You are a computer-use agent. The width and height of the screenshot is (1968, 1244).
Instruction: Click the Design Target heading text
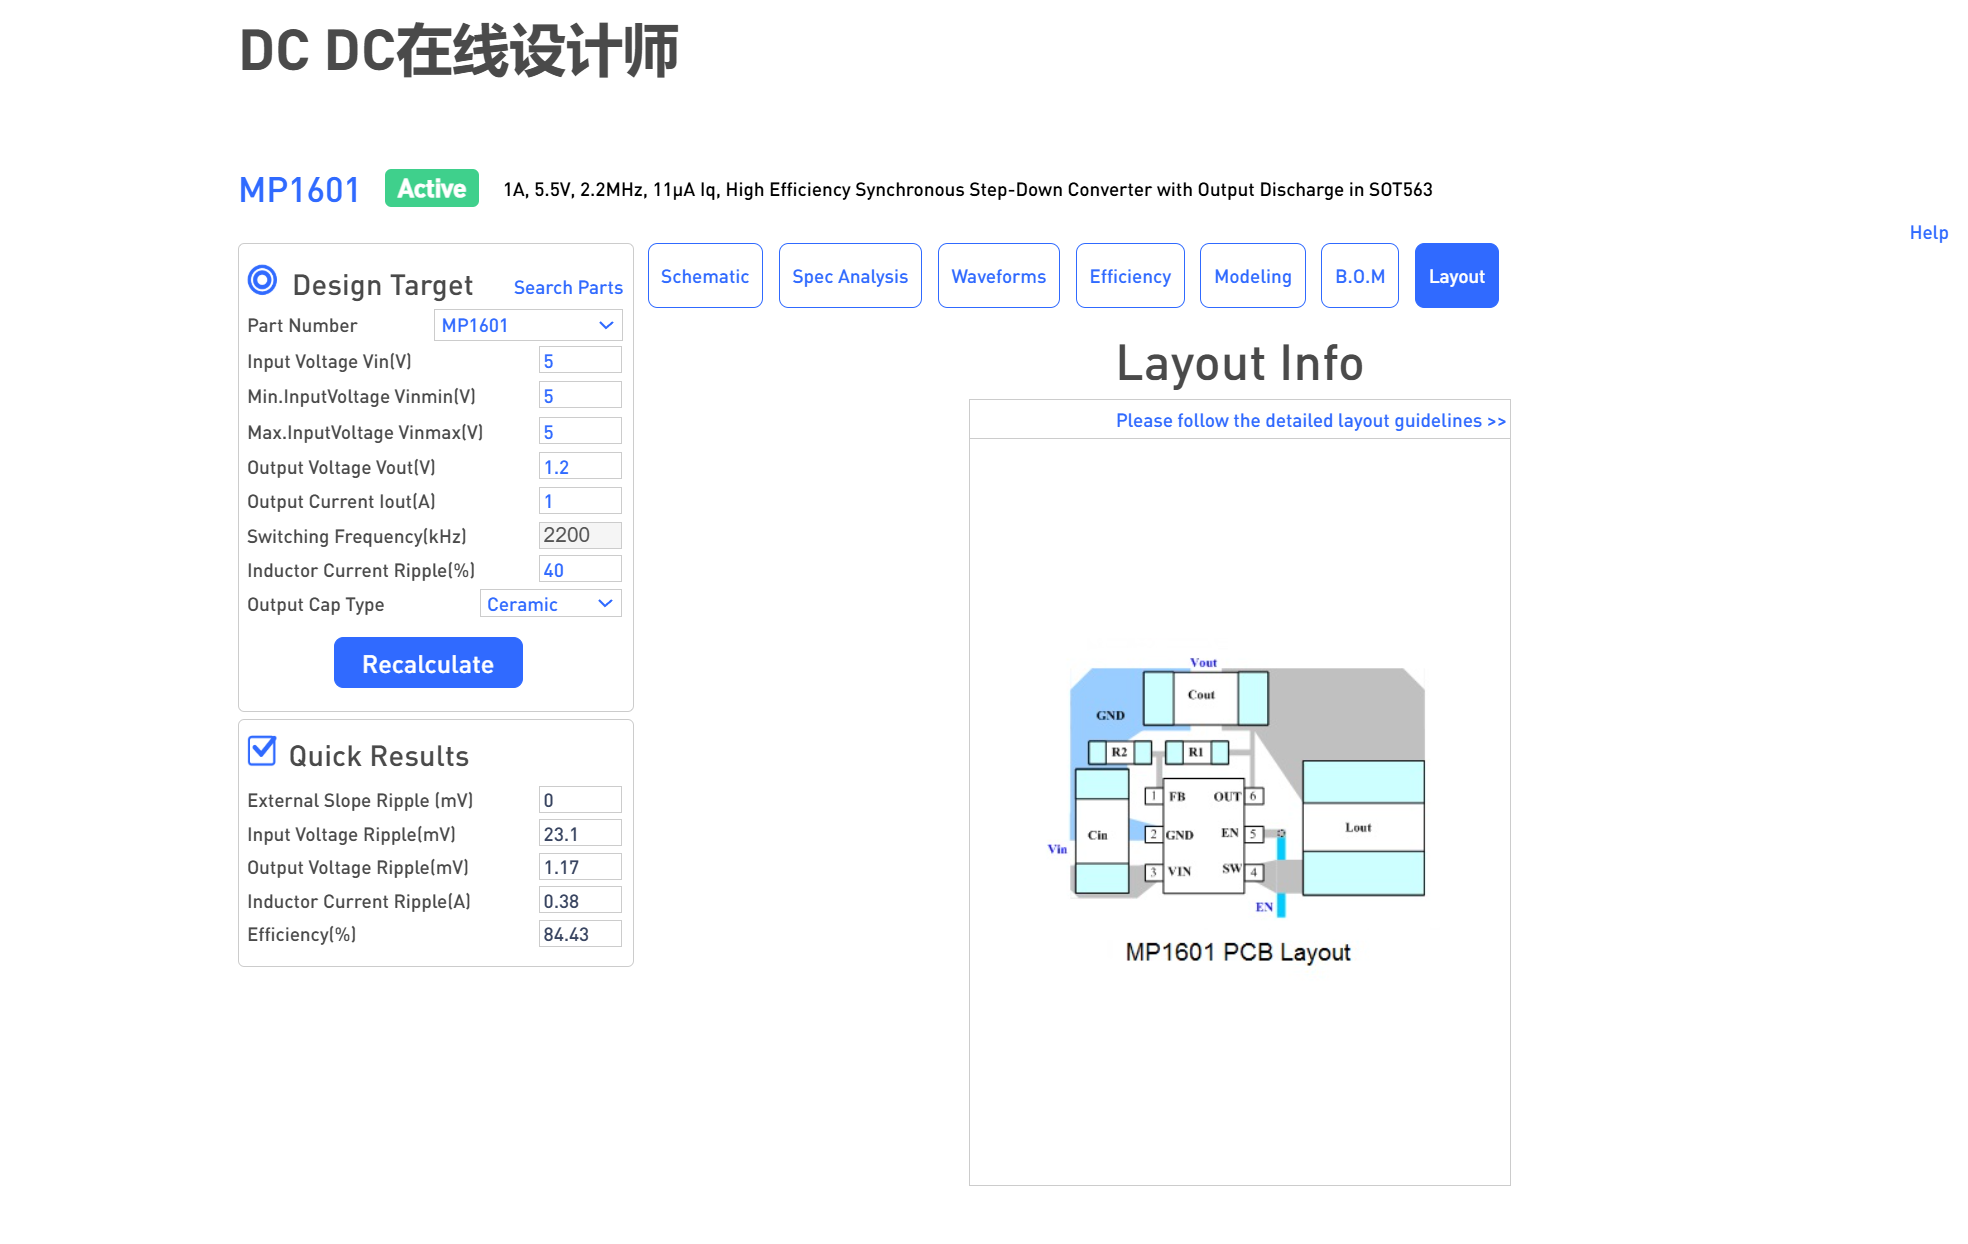[x=383, y=285]
